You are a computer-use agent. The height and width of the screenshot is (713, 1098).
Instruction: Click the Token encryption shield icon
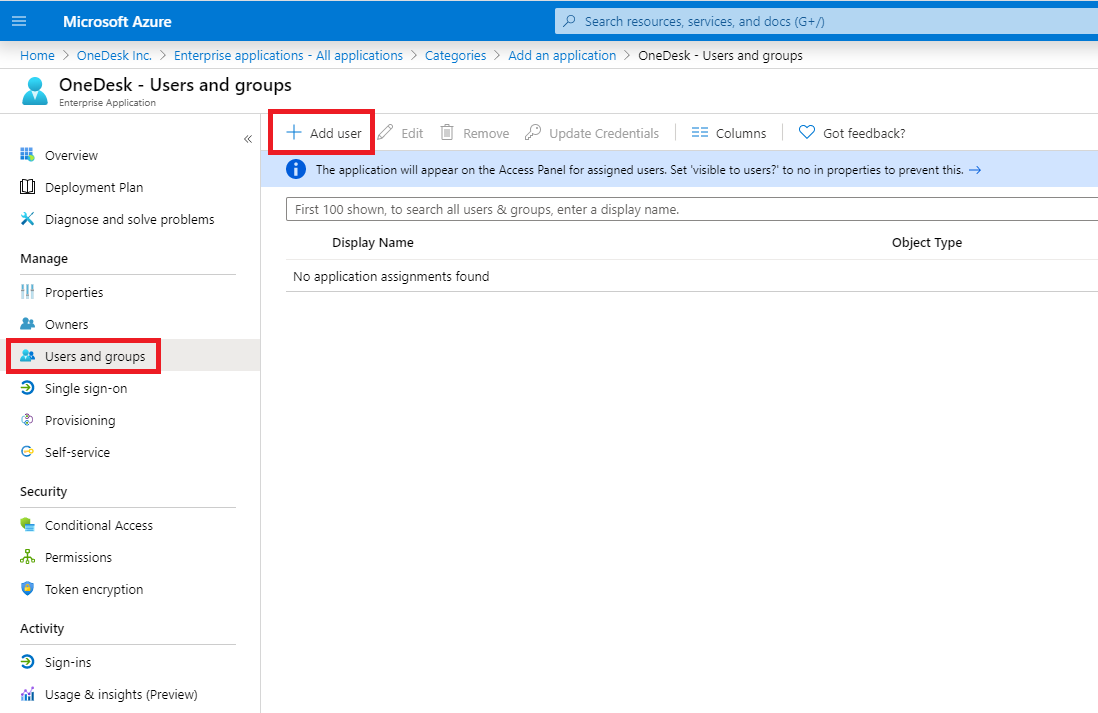[x=27, y=588]
